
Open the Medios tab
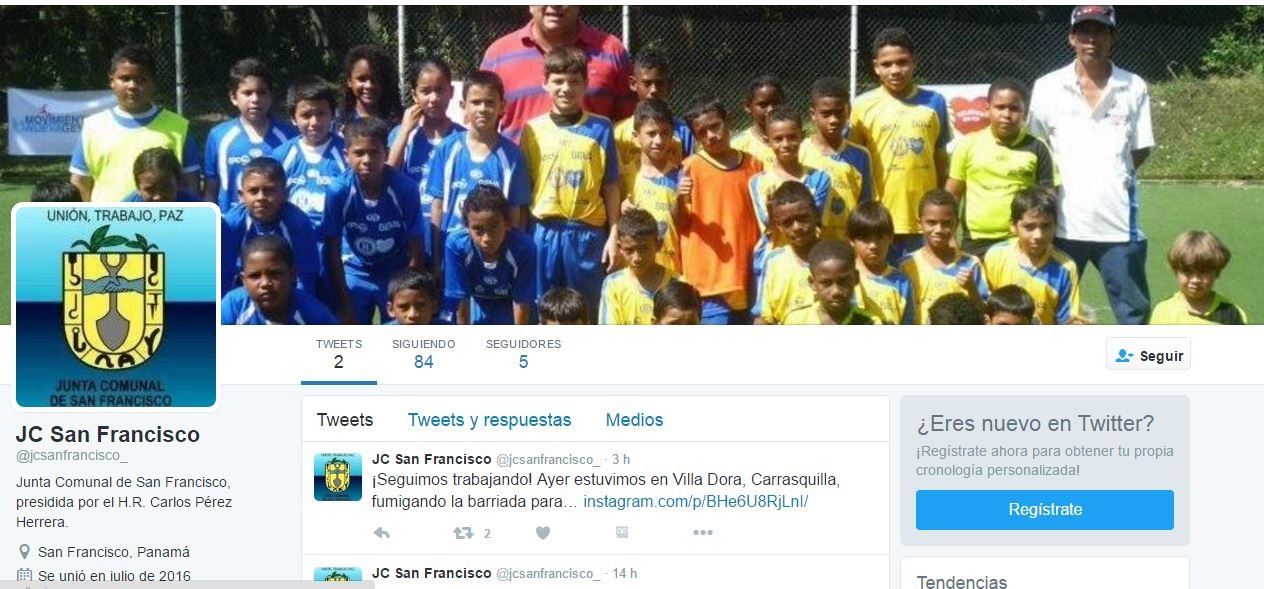[634, 420]
